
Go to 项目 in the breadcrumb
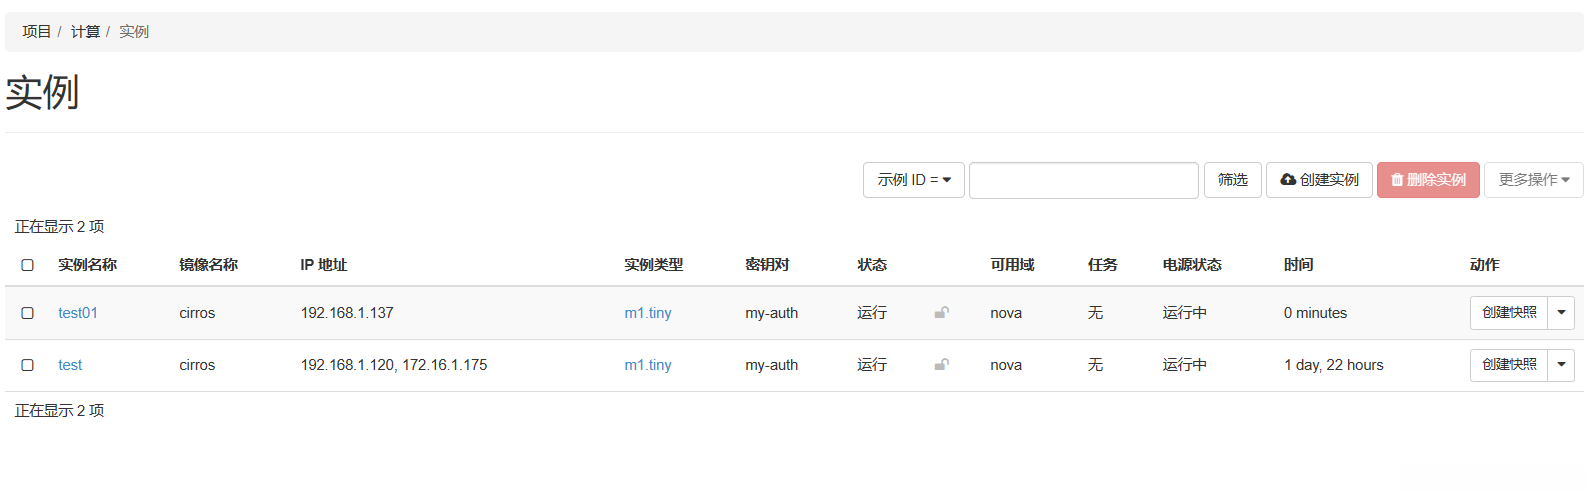tap(37, 32)
